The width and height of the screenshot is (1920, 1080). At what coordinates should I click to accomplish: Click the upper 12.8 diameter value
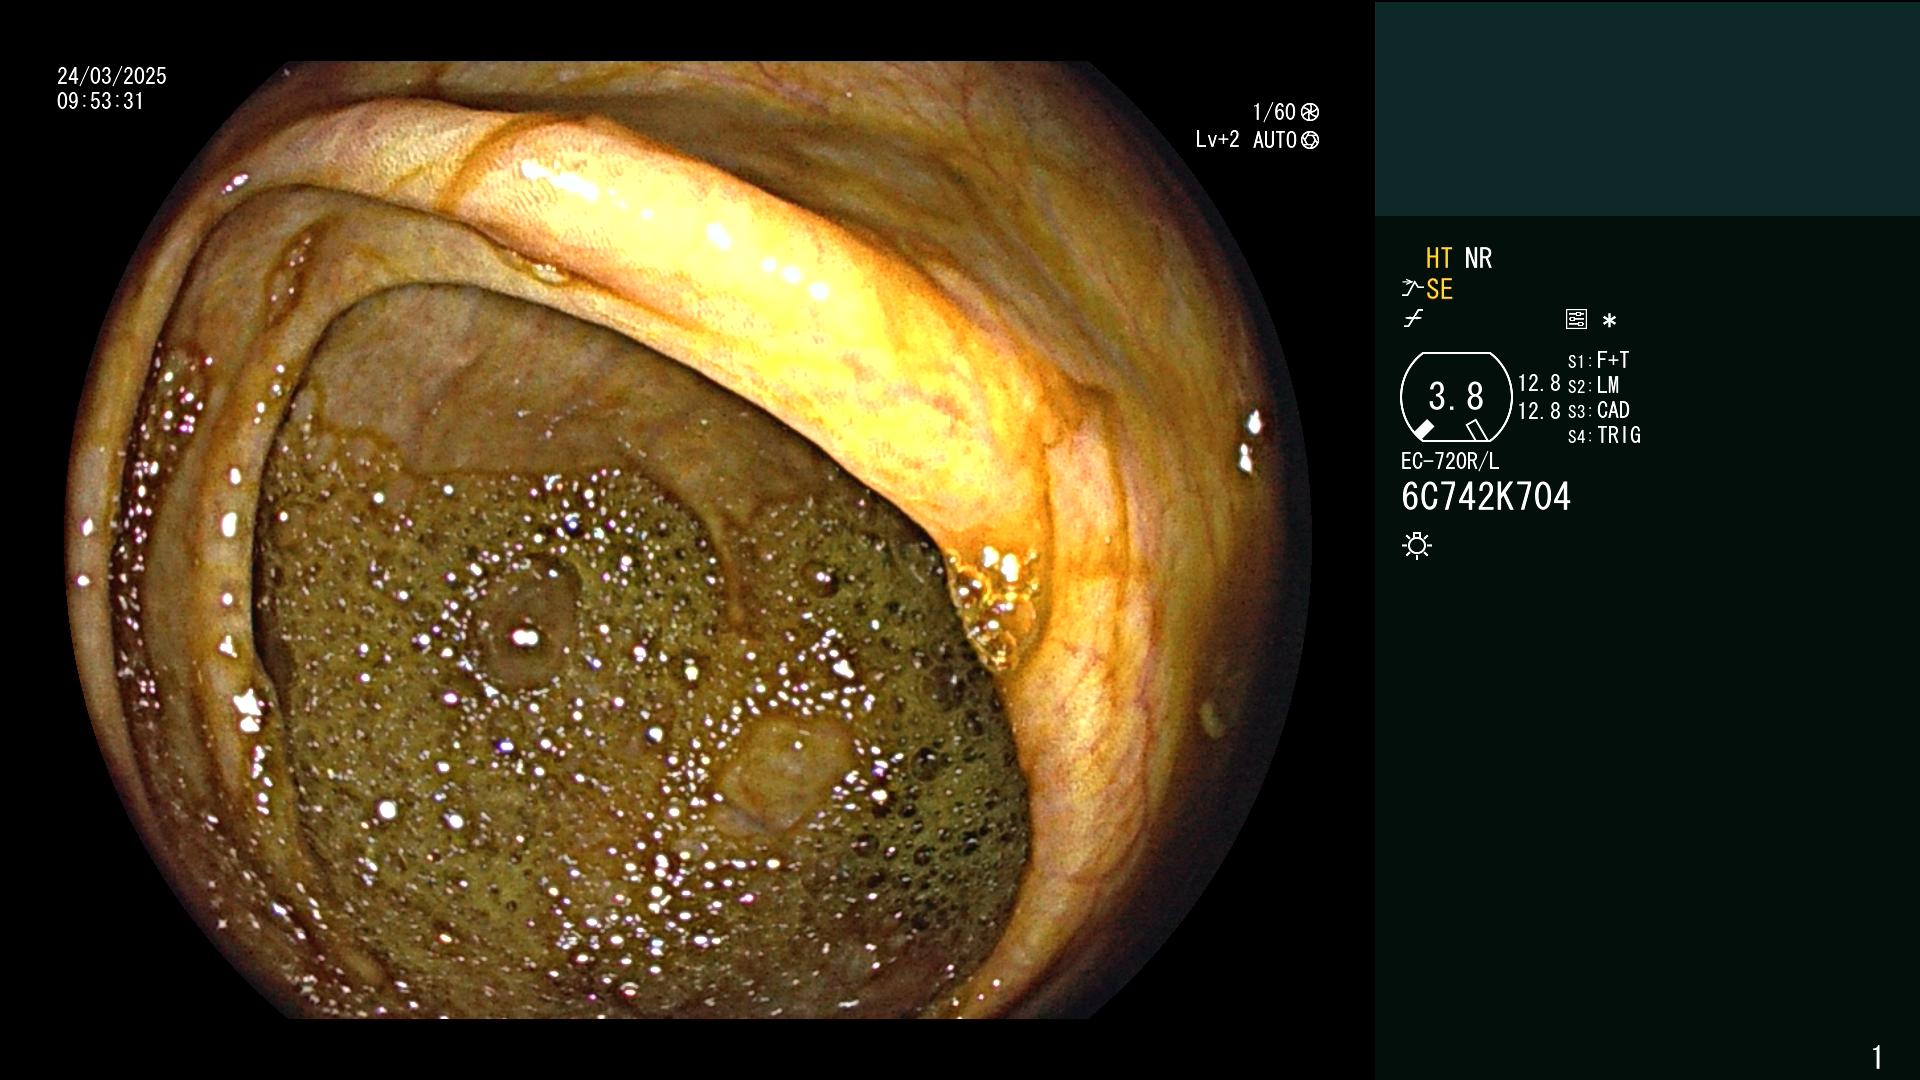[1539, 384]
